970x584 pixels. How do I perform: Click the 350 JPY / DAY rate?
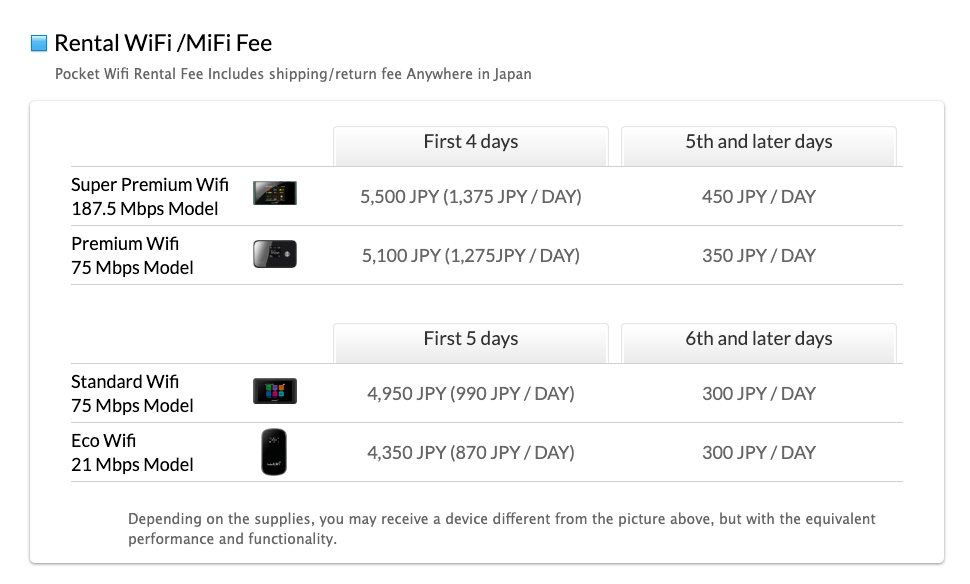pyautogui.click(x=758, y=256)
